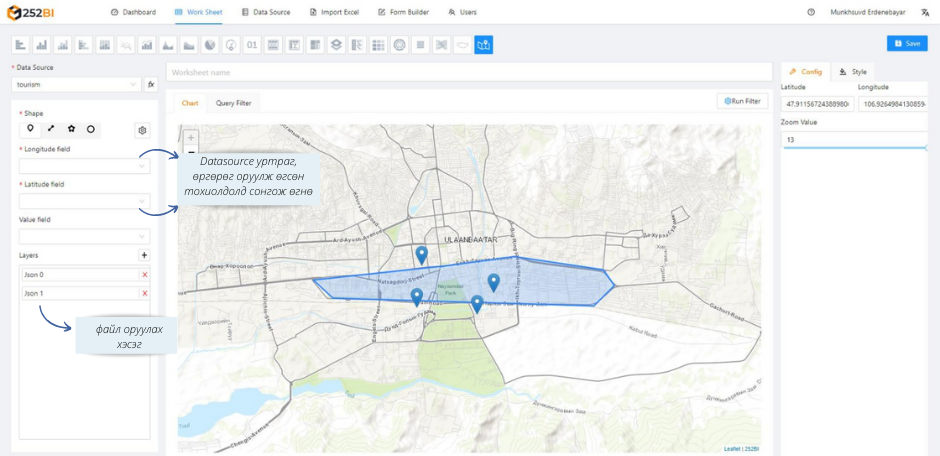Zoom in on the map
This screenshot has width=940, height=456.
[x=191, y=137]
